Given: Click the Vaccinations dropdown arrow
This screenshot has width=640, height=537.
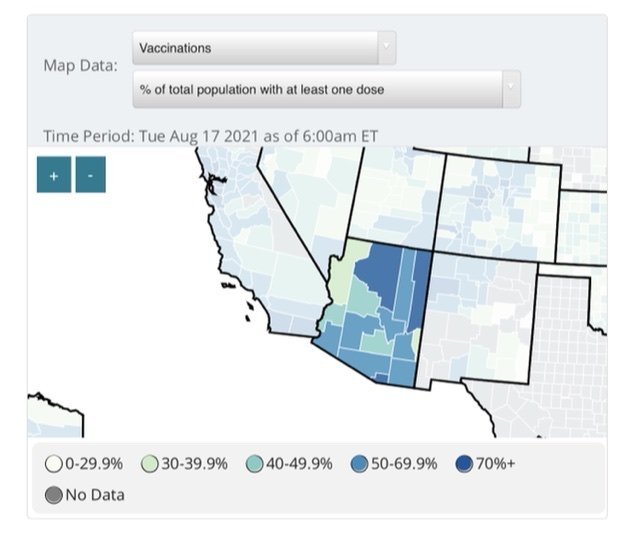Looking at the screenshot, I should tap(386, 48).
